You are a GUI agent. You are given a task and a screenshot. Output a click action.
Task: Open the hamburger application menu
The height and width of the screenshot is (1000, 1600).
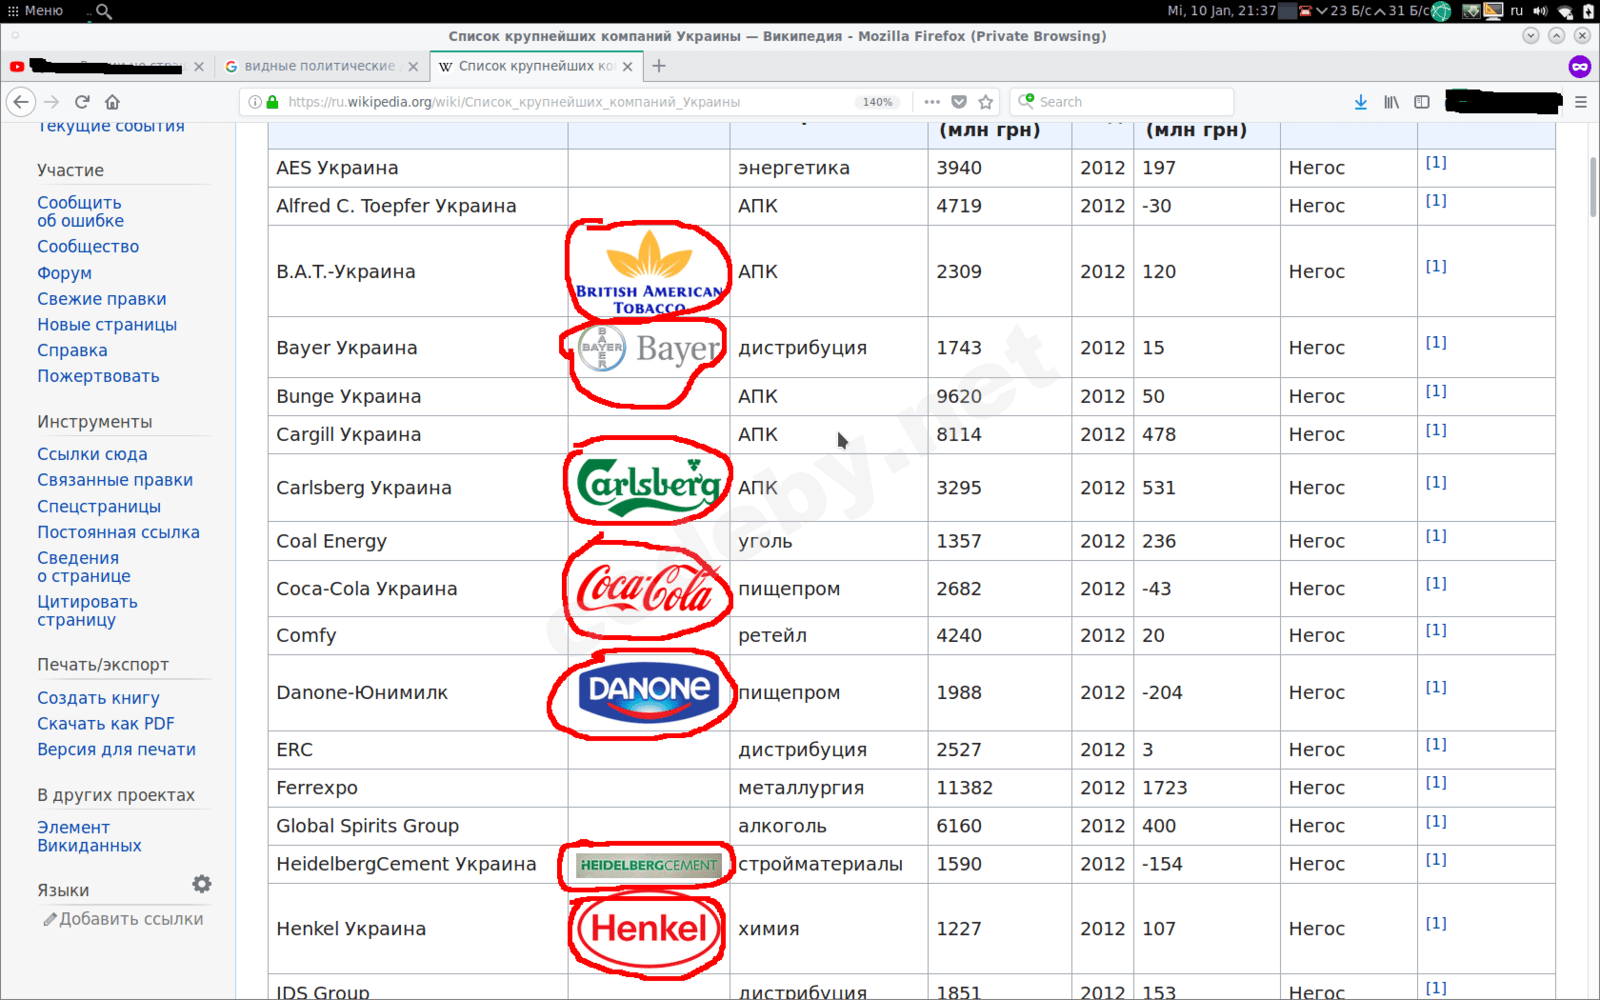[1581, 102]
